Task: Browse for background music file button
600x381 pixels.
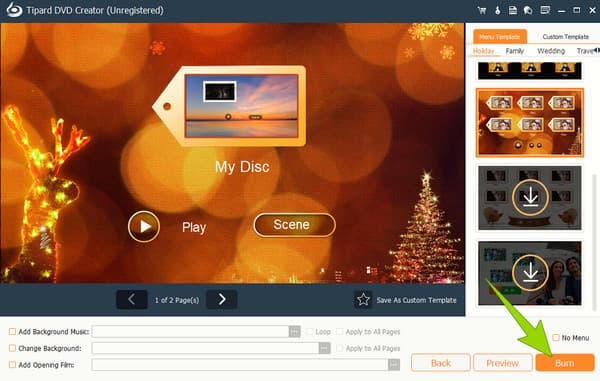Action: [294, 332]
